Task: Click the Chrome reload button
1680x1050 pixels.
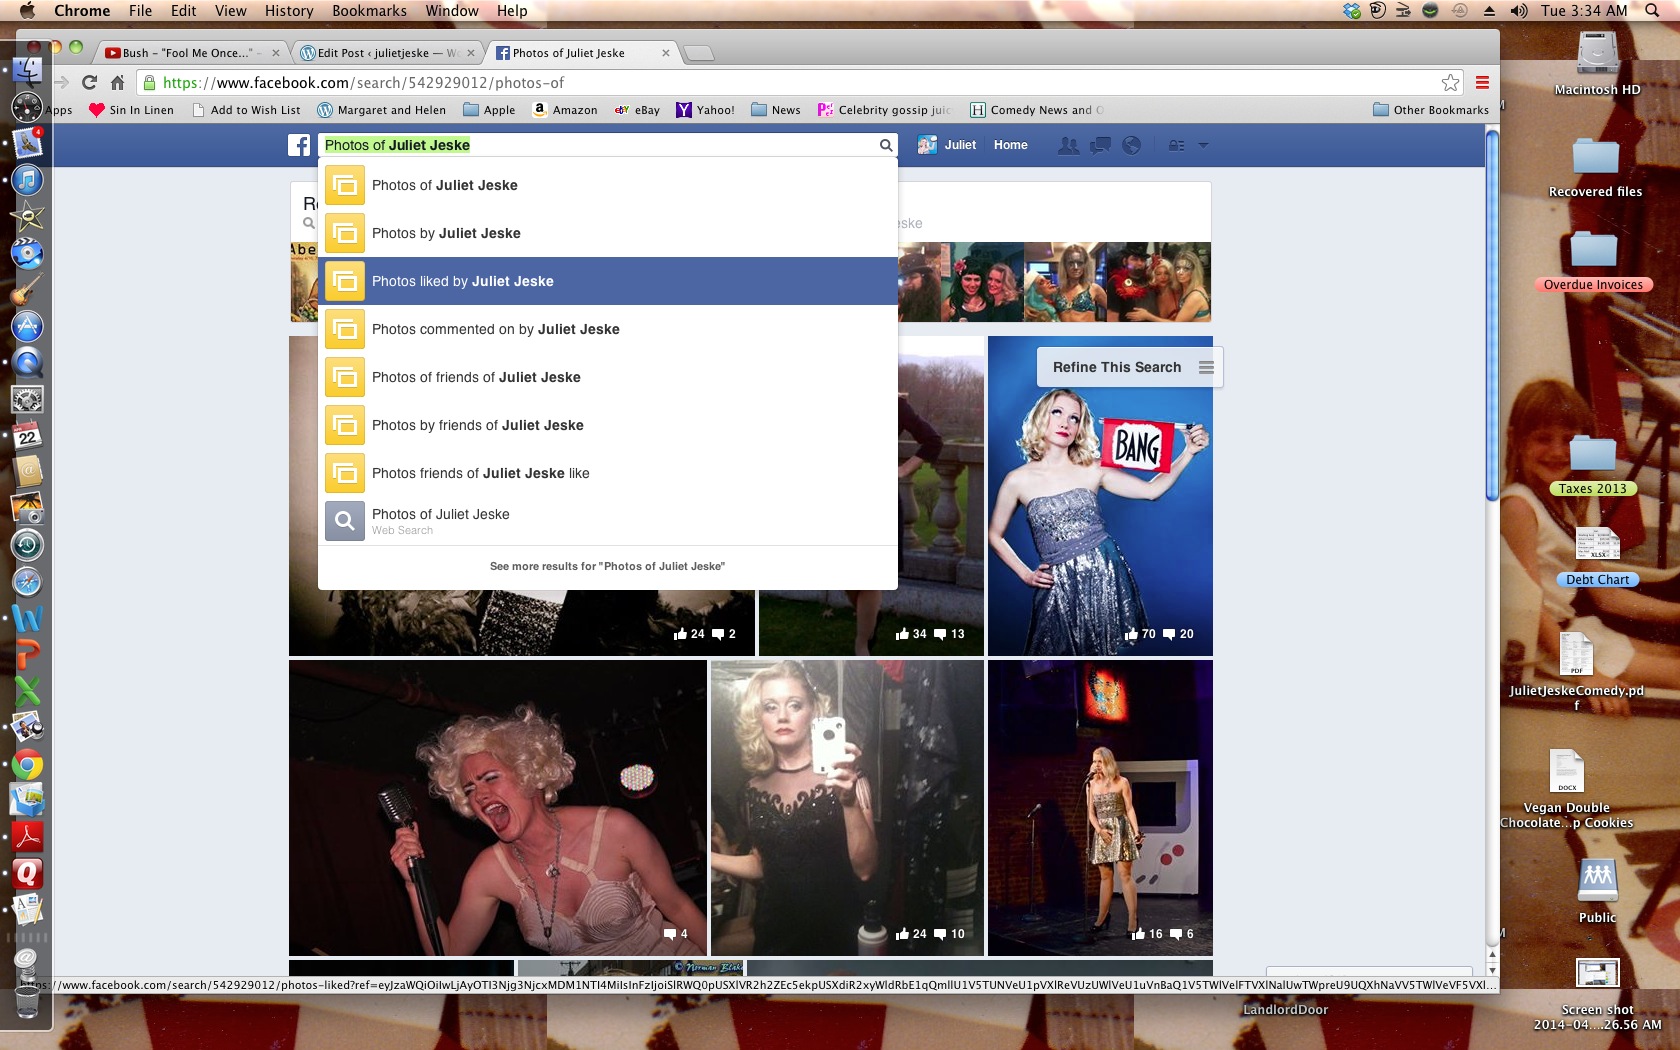Action: click(90, 82)
